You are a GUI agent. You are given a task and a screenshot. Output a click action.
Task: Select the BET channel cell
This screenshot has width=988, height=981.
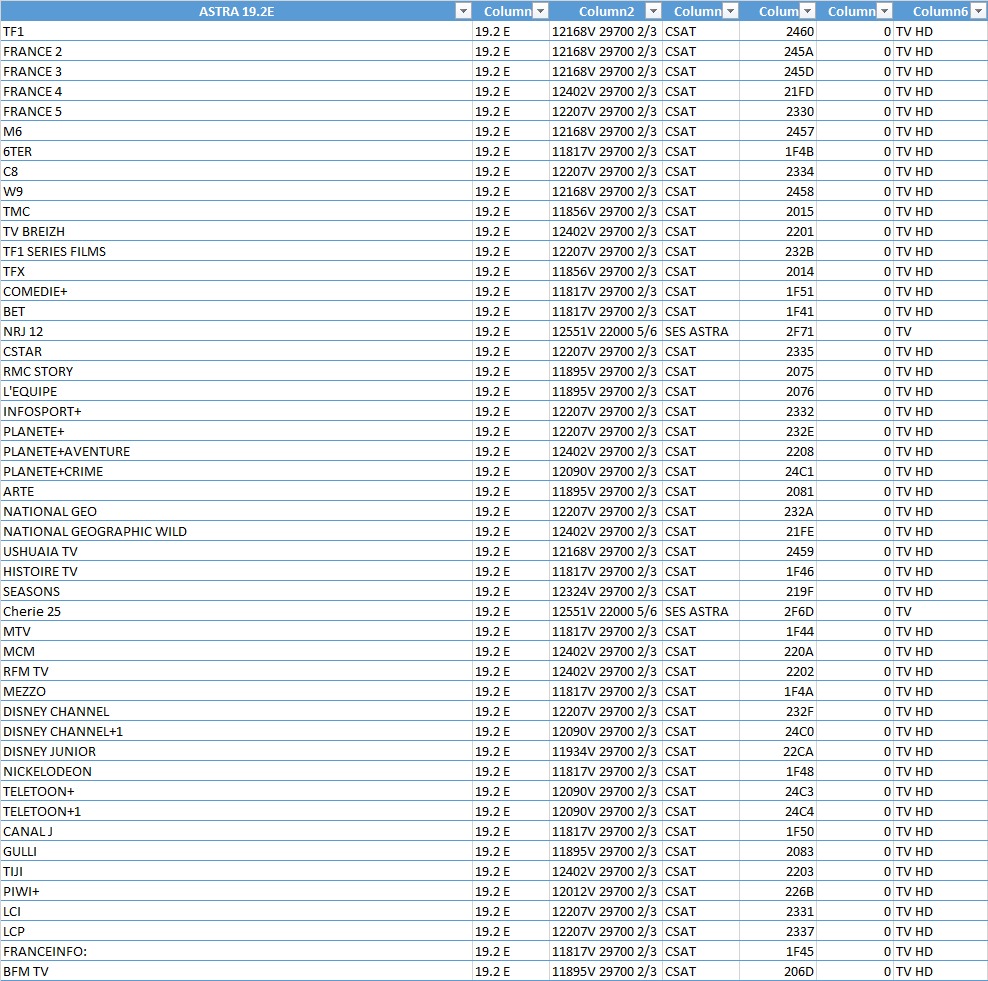(x=236, y=311)
